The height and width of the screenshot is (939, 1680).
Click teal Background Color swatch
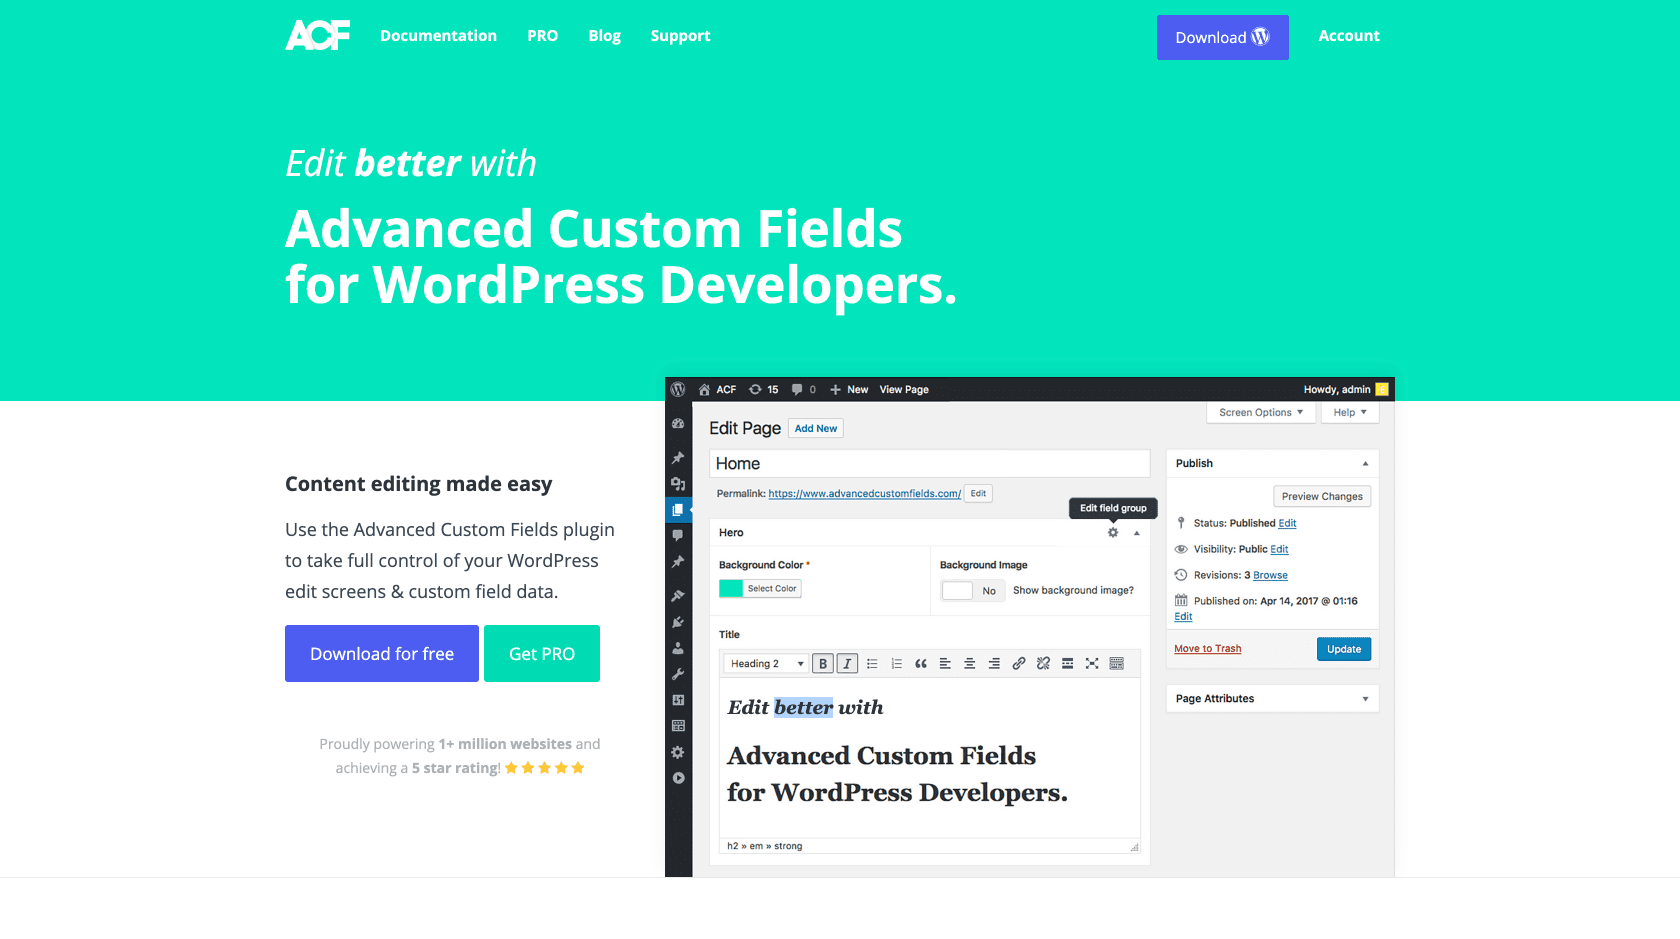731,589
